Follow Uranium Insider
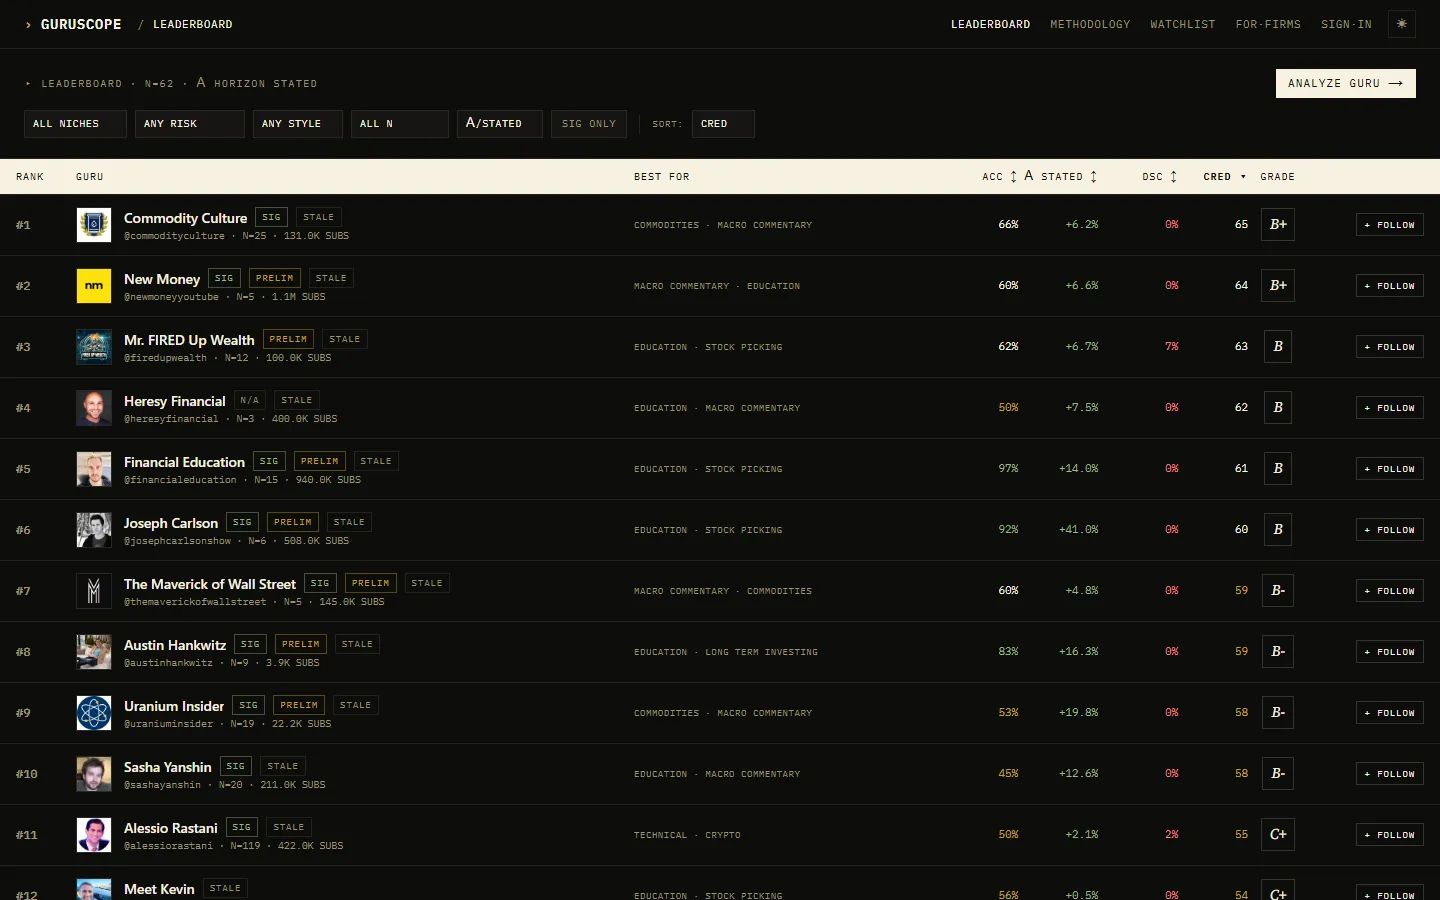The image size is (1440, 900). tap(1390, 713)
